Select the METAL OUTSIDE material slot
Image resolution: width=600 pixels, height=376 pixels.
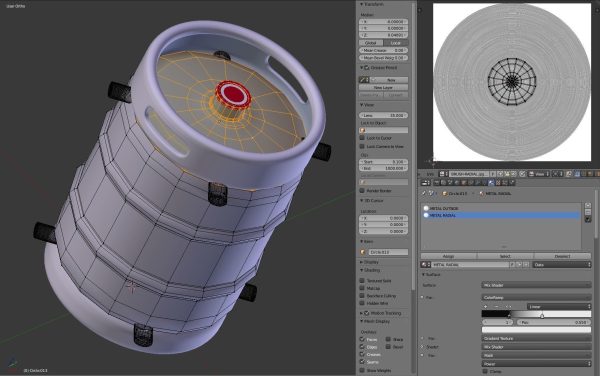(501, 208)
